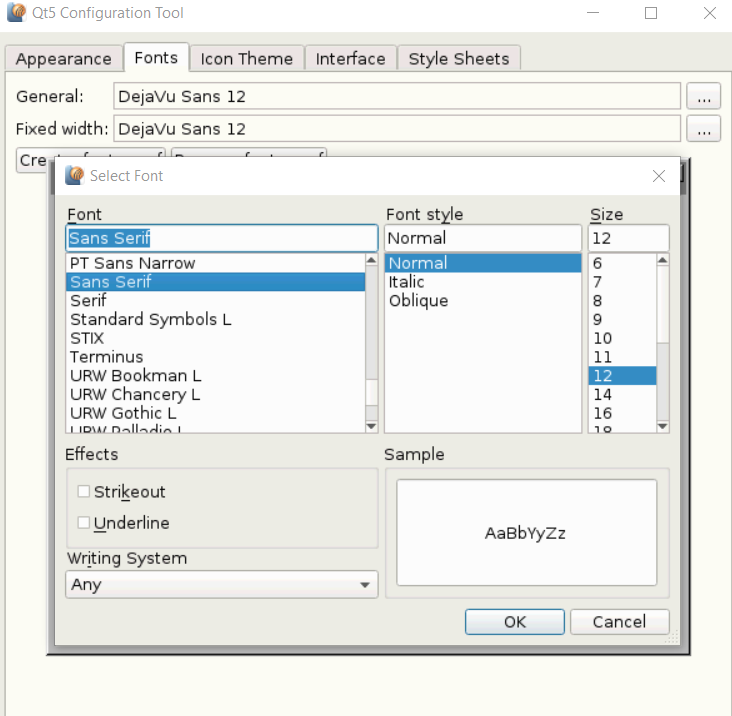Open the Icon Theme tab

pos(246,59)
